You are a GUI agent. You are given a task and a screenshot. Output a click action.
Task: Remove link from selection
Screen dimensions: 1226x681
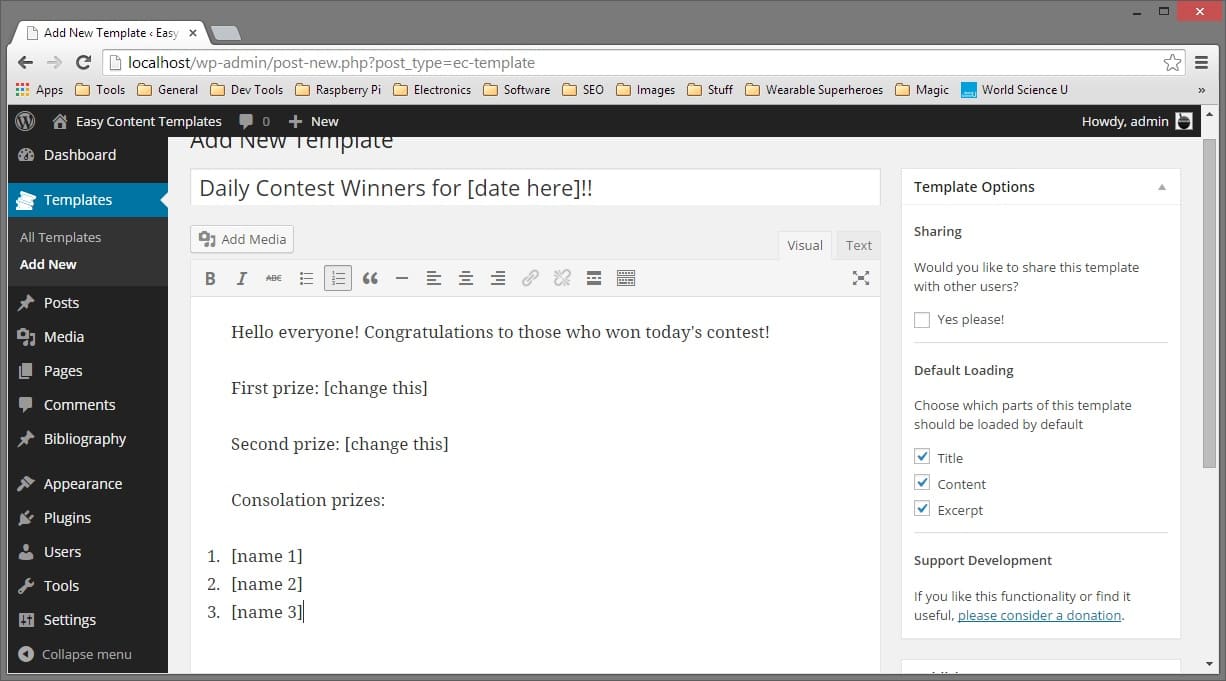562,278
